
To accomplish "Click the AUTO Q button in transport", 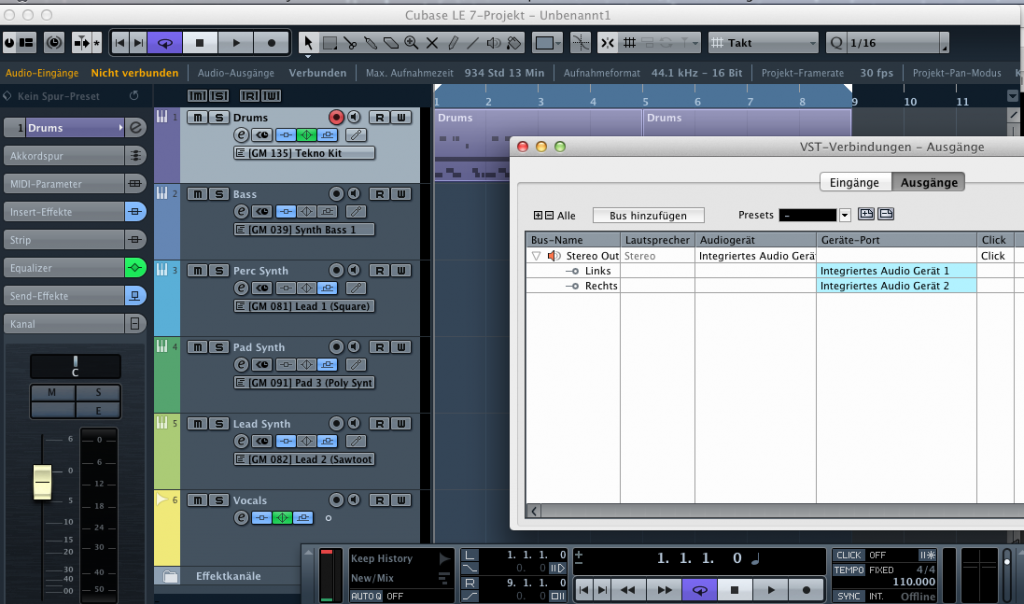I will pyautogui.click(x=366, y=596).
